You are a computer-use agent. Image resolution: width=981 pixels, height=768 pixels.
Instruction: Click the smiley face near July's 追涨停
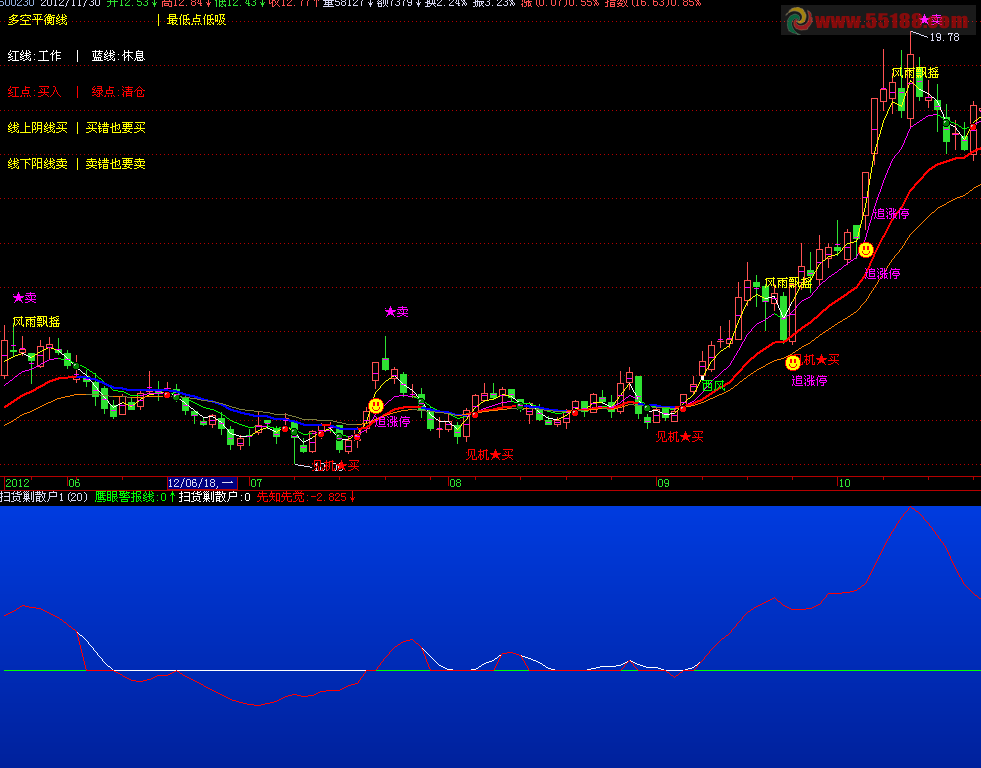point(376,406)
